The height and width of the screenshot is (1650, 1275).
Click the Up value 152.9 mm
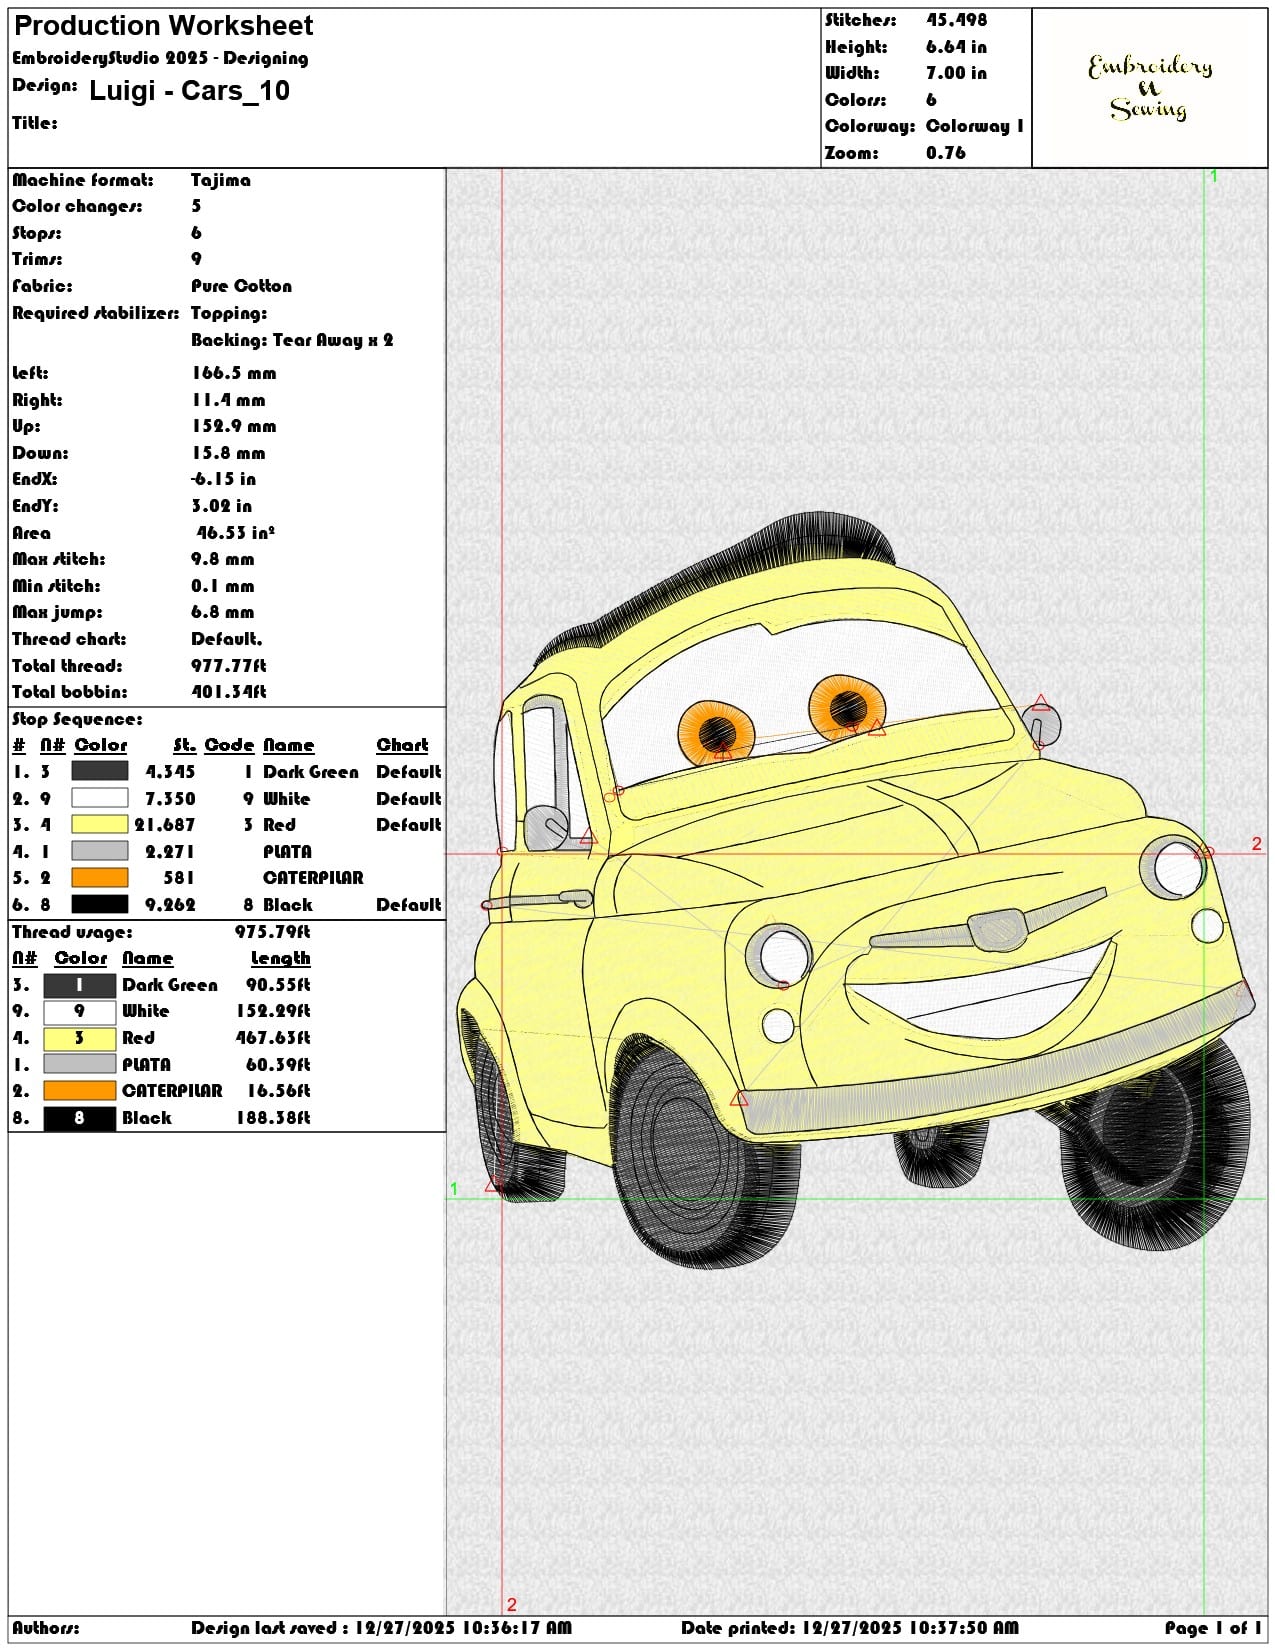tap(233, 426)
